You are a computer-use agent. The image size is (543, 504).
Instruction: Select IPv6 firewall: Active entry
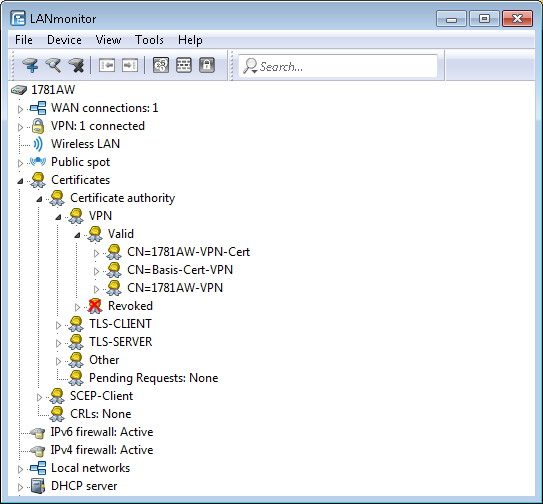pos(102,432)
